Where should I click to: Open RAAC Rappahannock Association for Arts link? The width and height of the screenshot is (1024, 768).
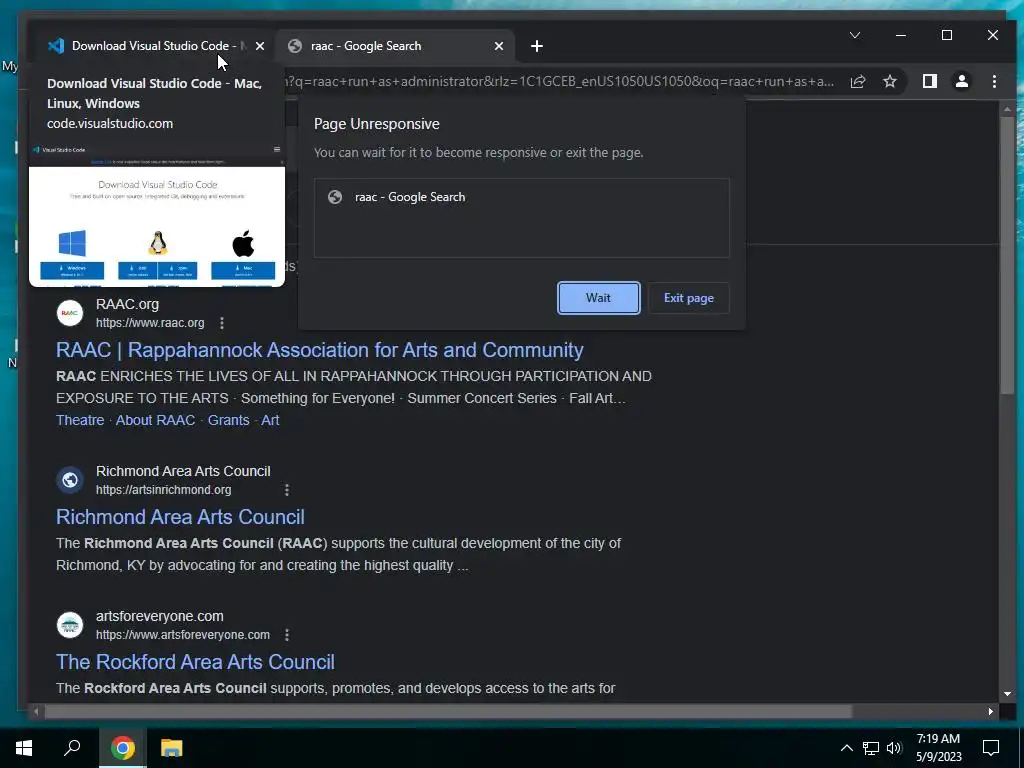(x=320, y=350)
